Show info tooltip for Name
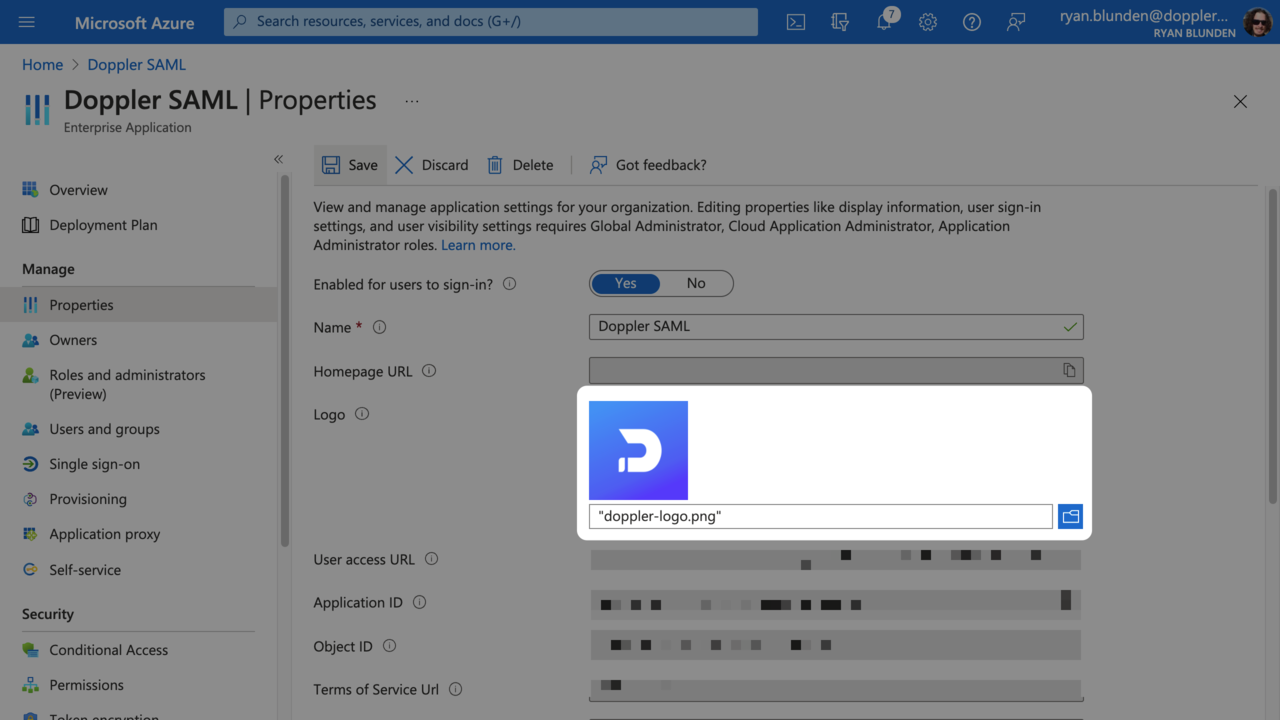Image resolution: width=1280 pixels, height=720 pixels. (379, 327)
